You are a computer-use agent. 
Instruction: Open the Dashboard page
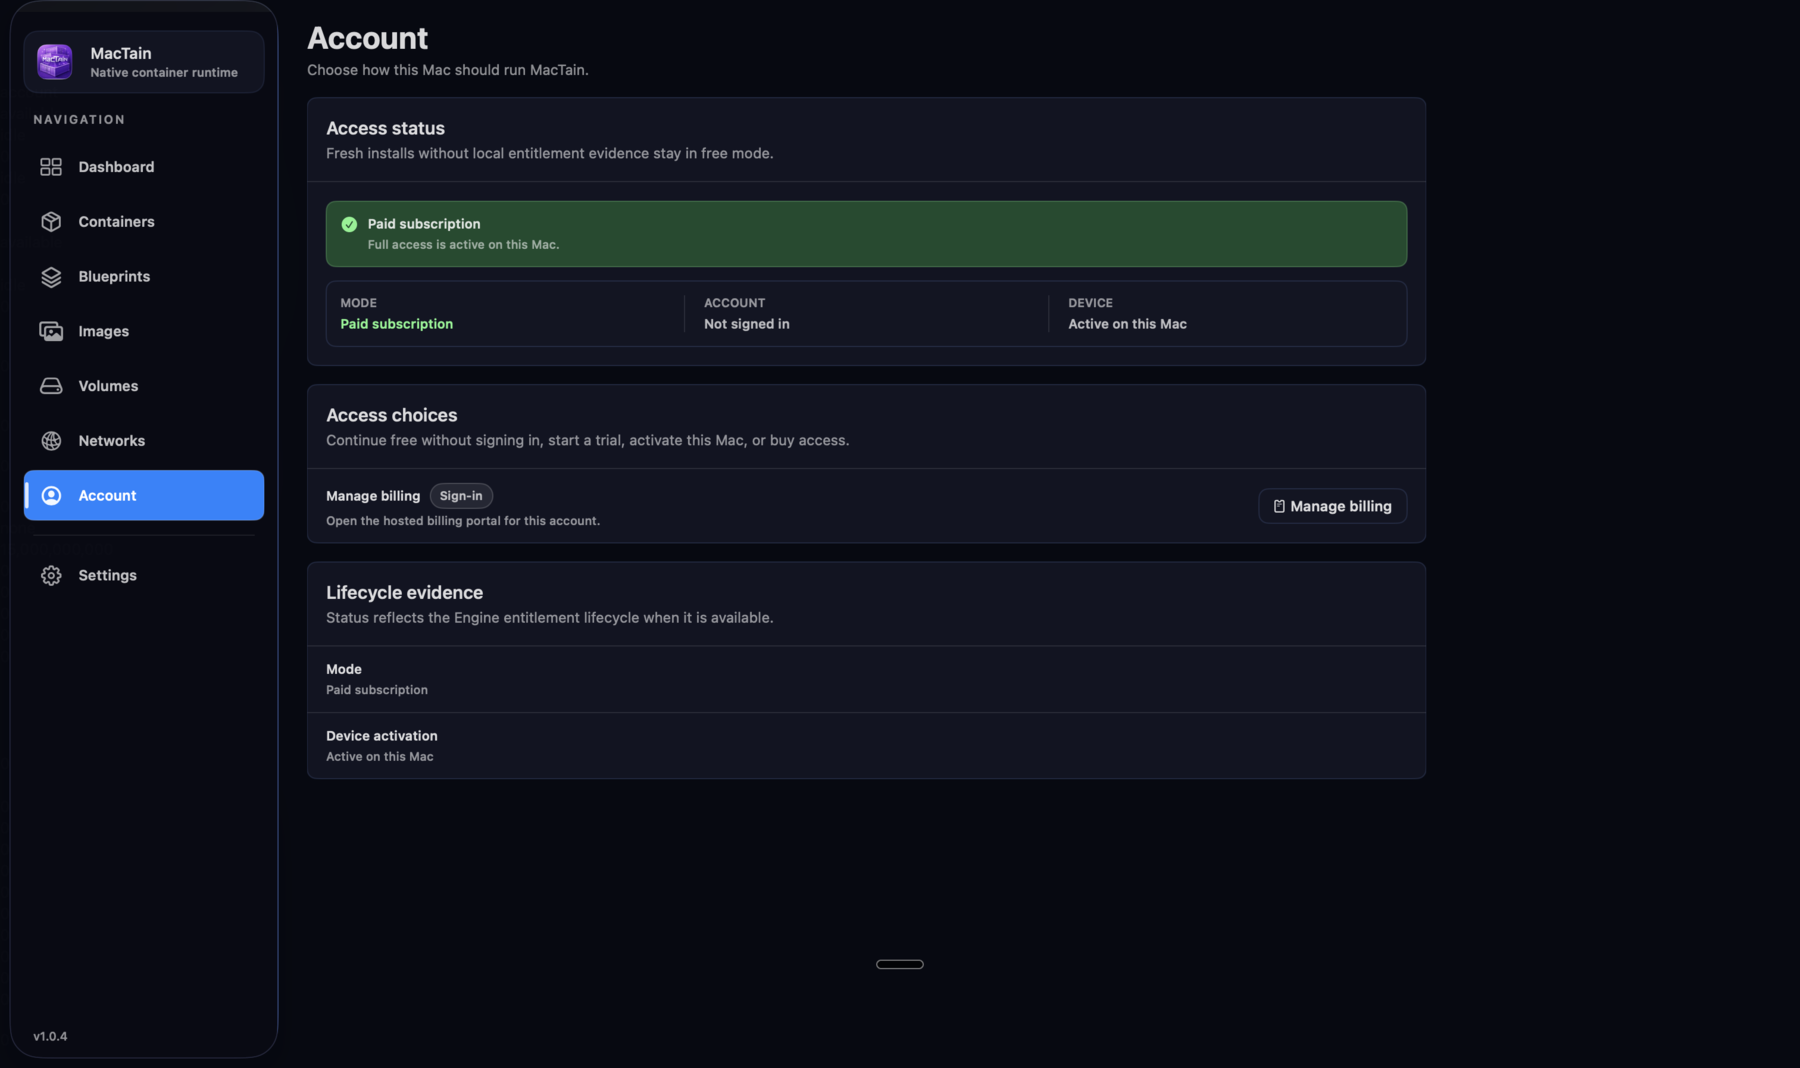click(144, 167)
